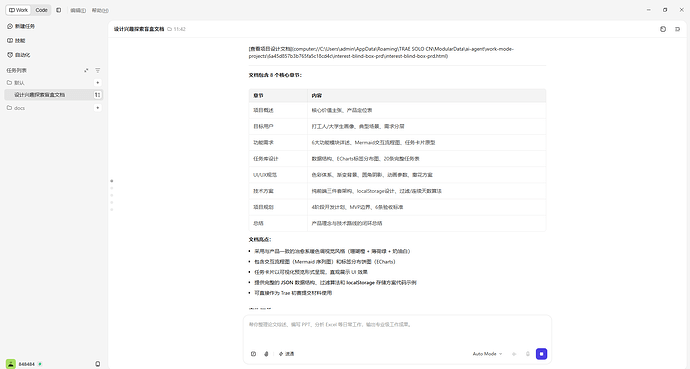Open the Auto Mode dropdown
This screenshot has width=690, height=369.
click(x=487, y=354)
